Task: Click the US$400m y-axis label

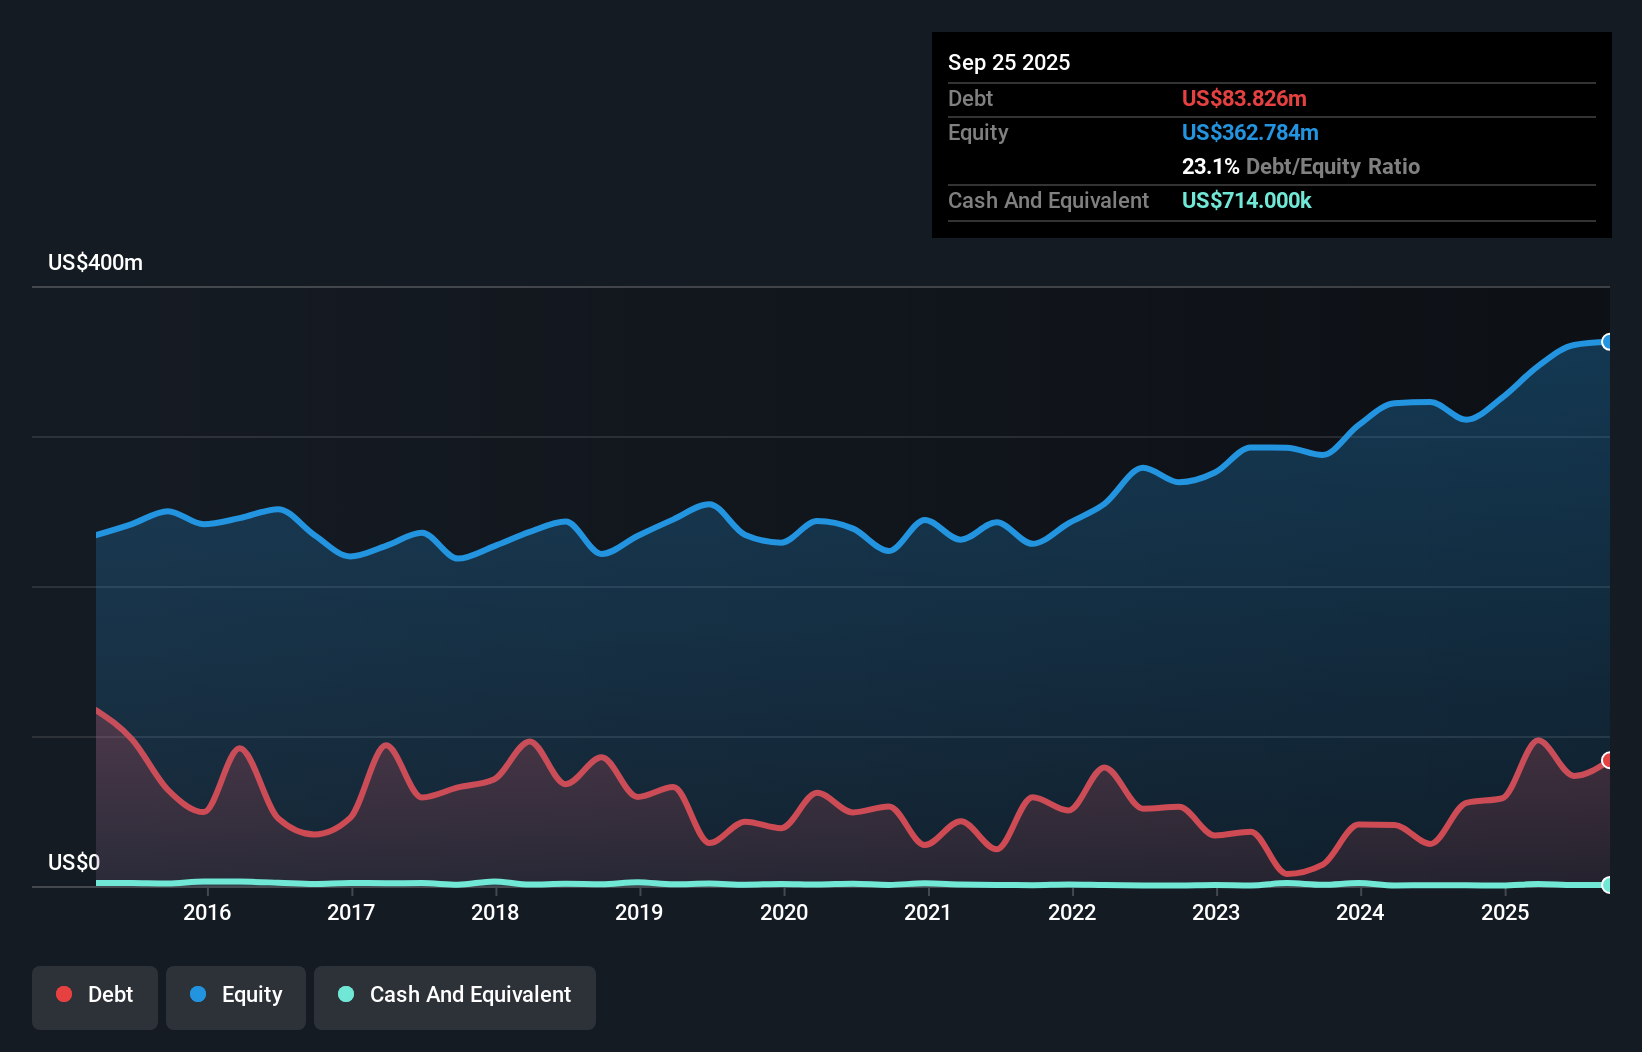Action: (95, 262)
